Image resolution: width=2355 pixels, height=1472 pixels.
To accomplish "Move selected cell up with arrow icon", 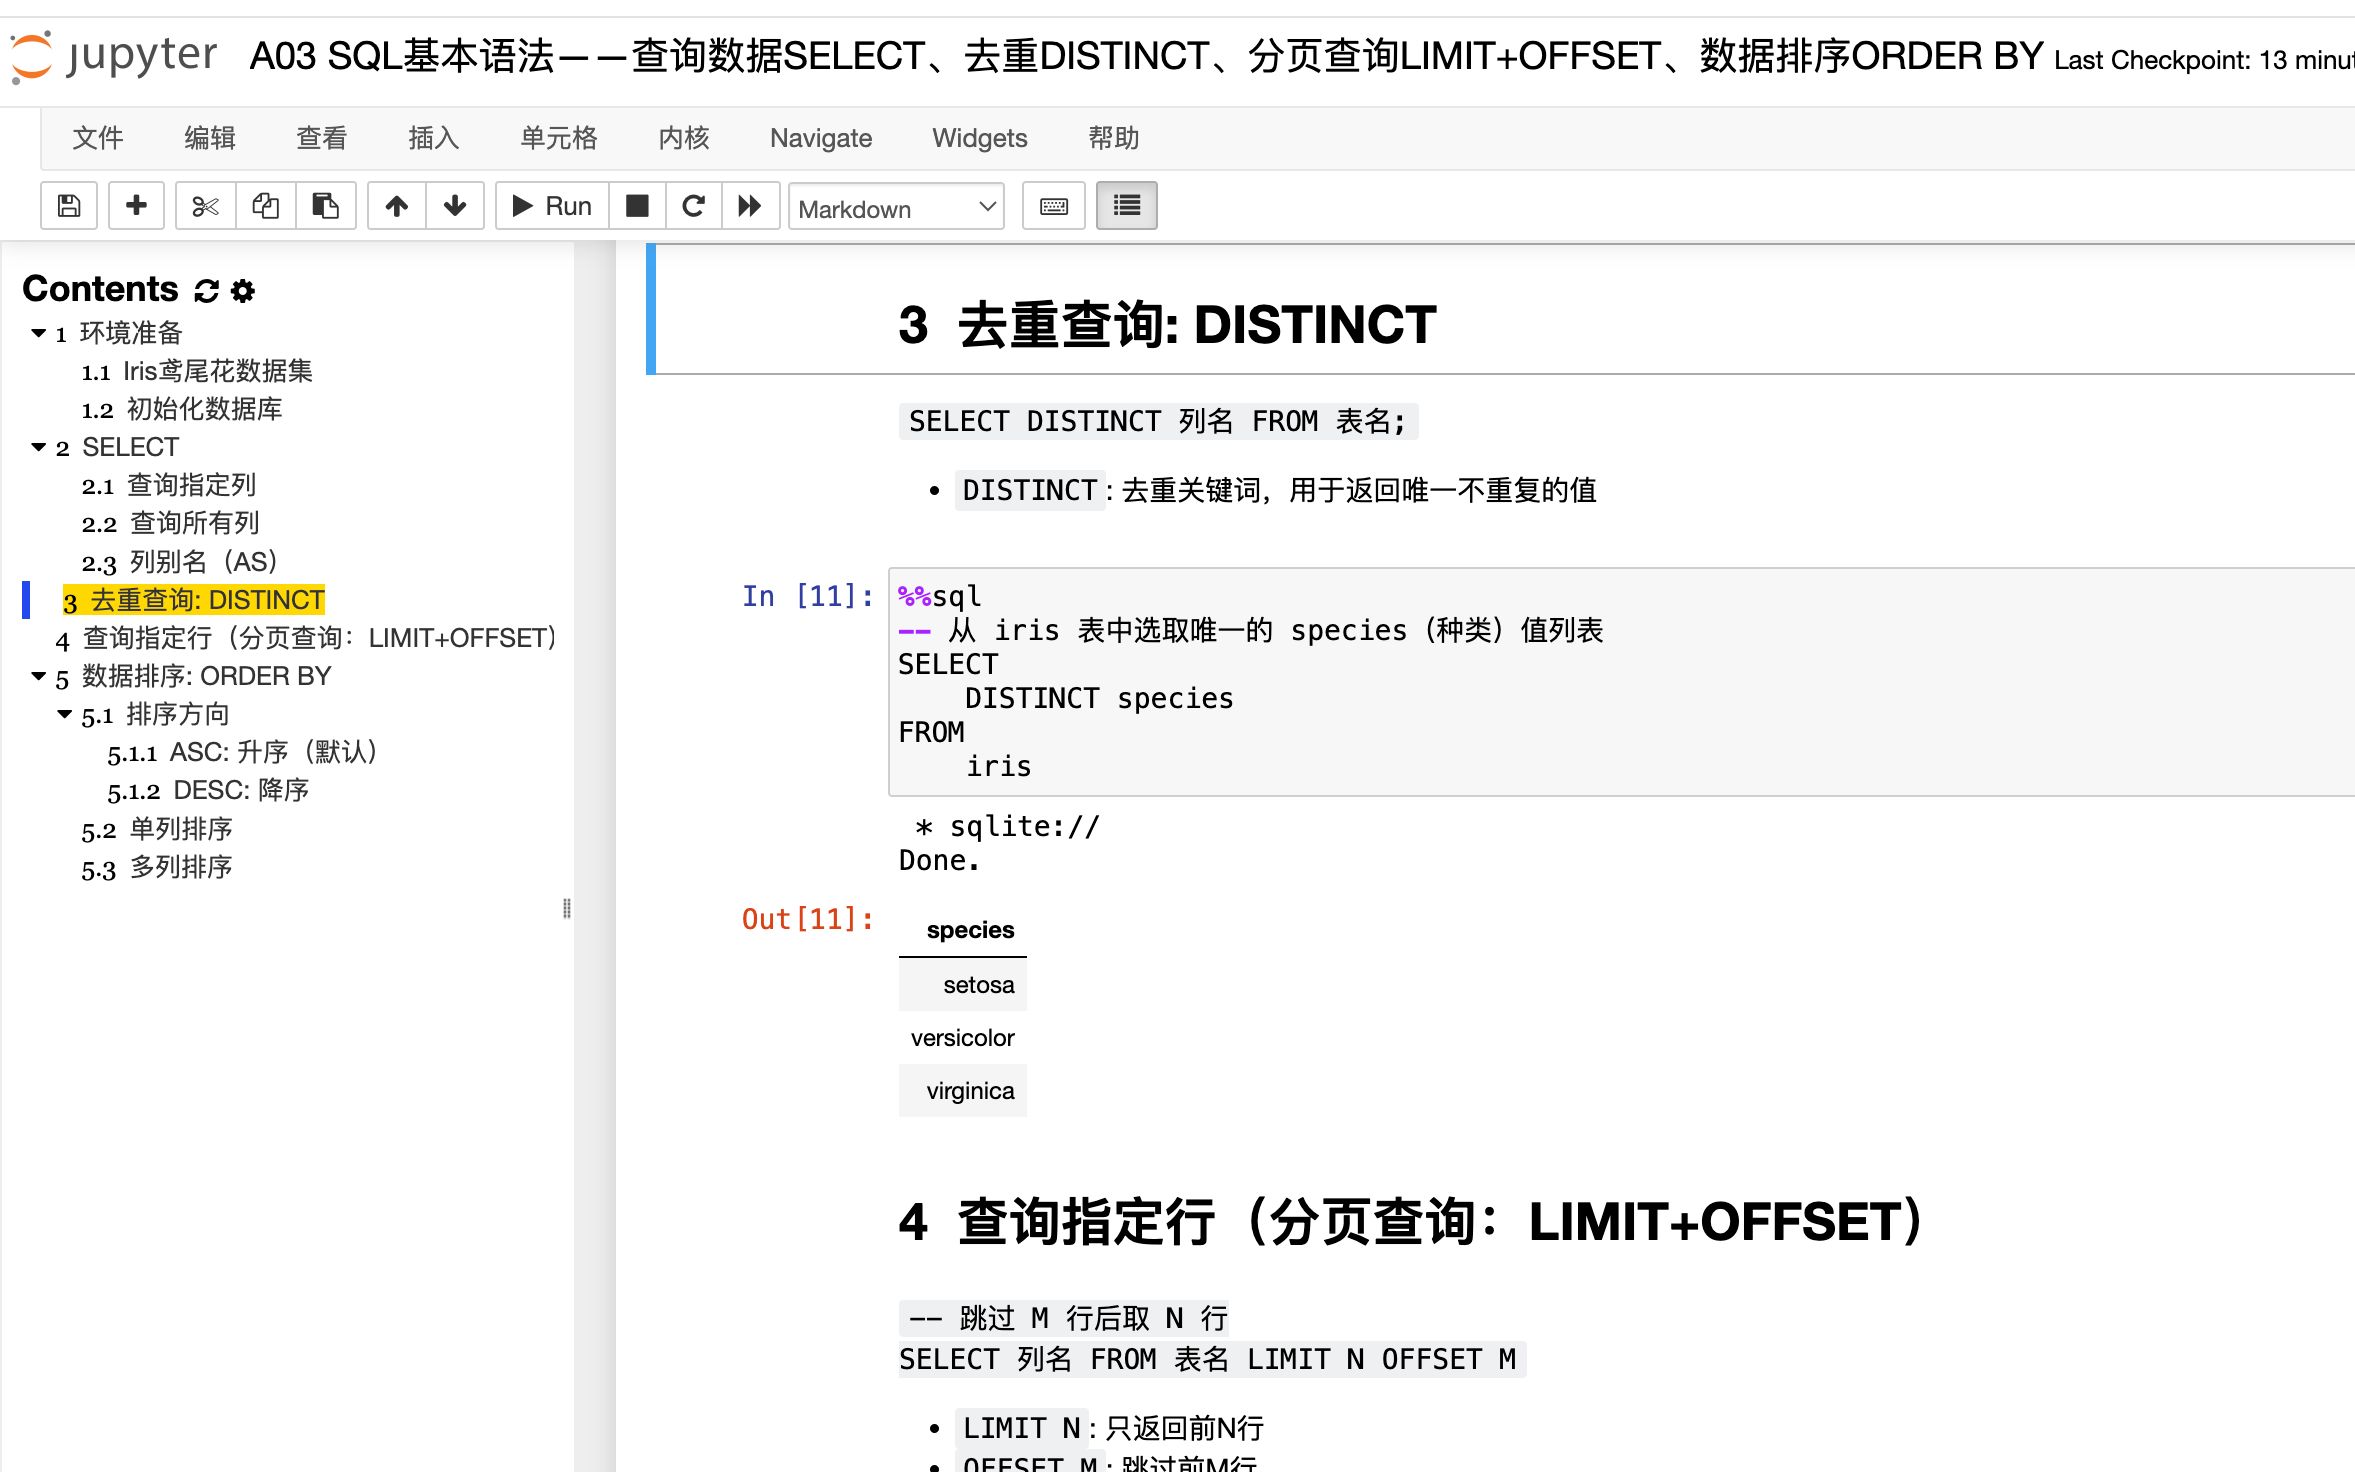I will [x=396, y=205].
